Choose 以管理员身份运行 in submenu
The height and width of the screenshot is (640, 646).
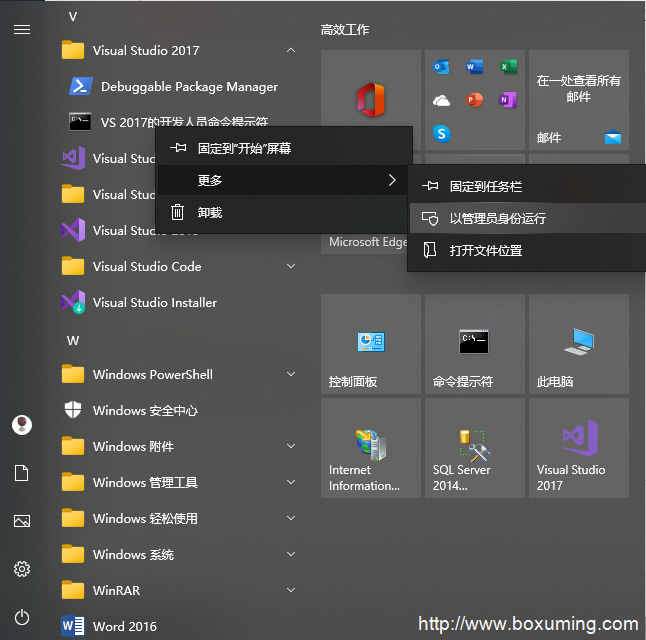tap(527, 218)
